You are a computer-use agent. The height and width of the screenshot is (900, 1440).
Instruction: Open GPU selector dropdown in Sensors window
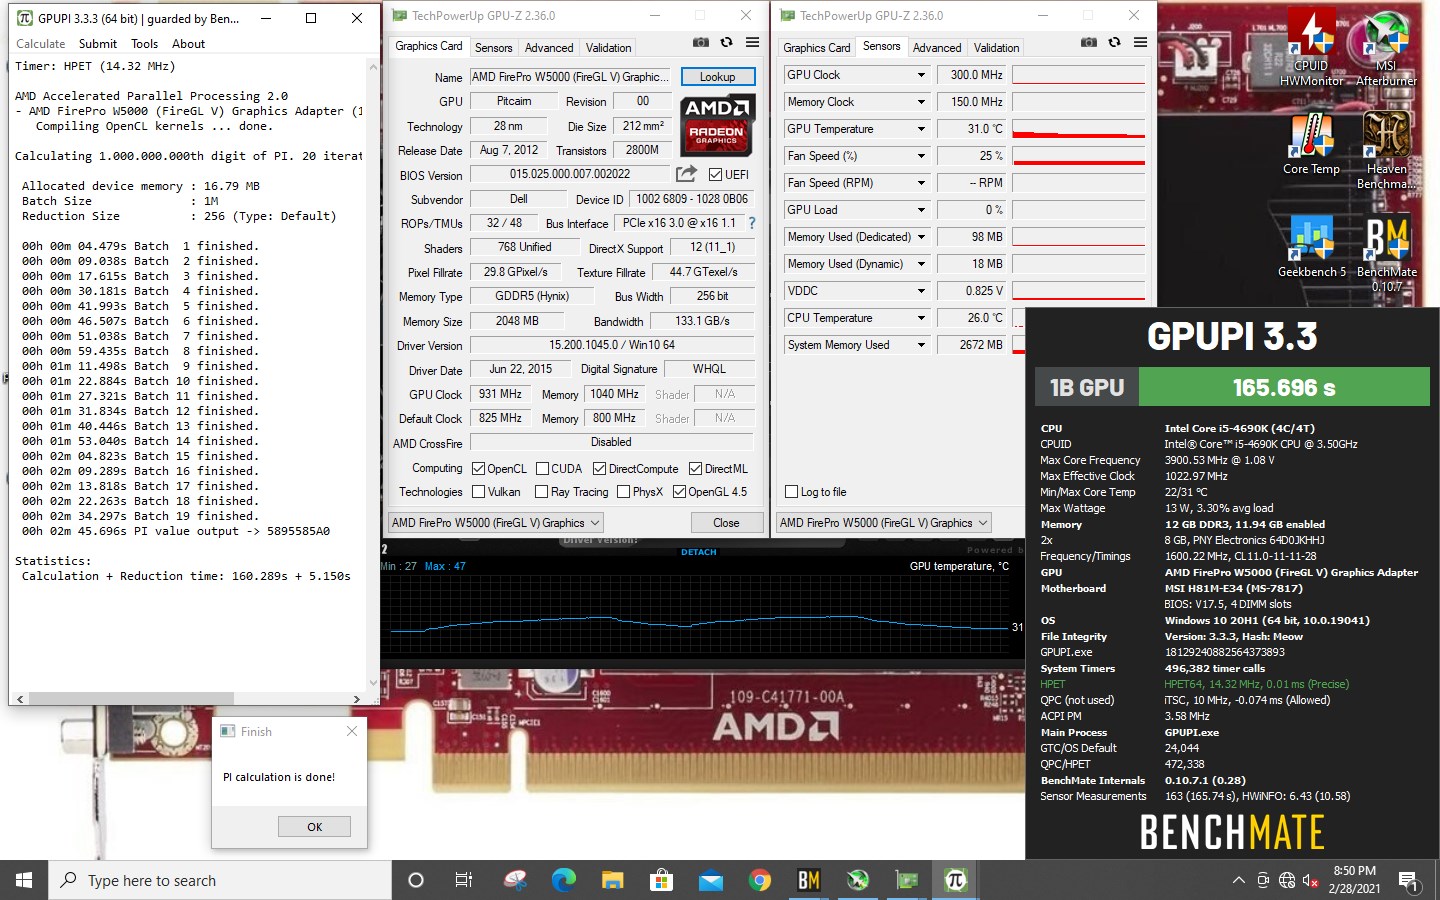884,522
